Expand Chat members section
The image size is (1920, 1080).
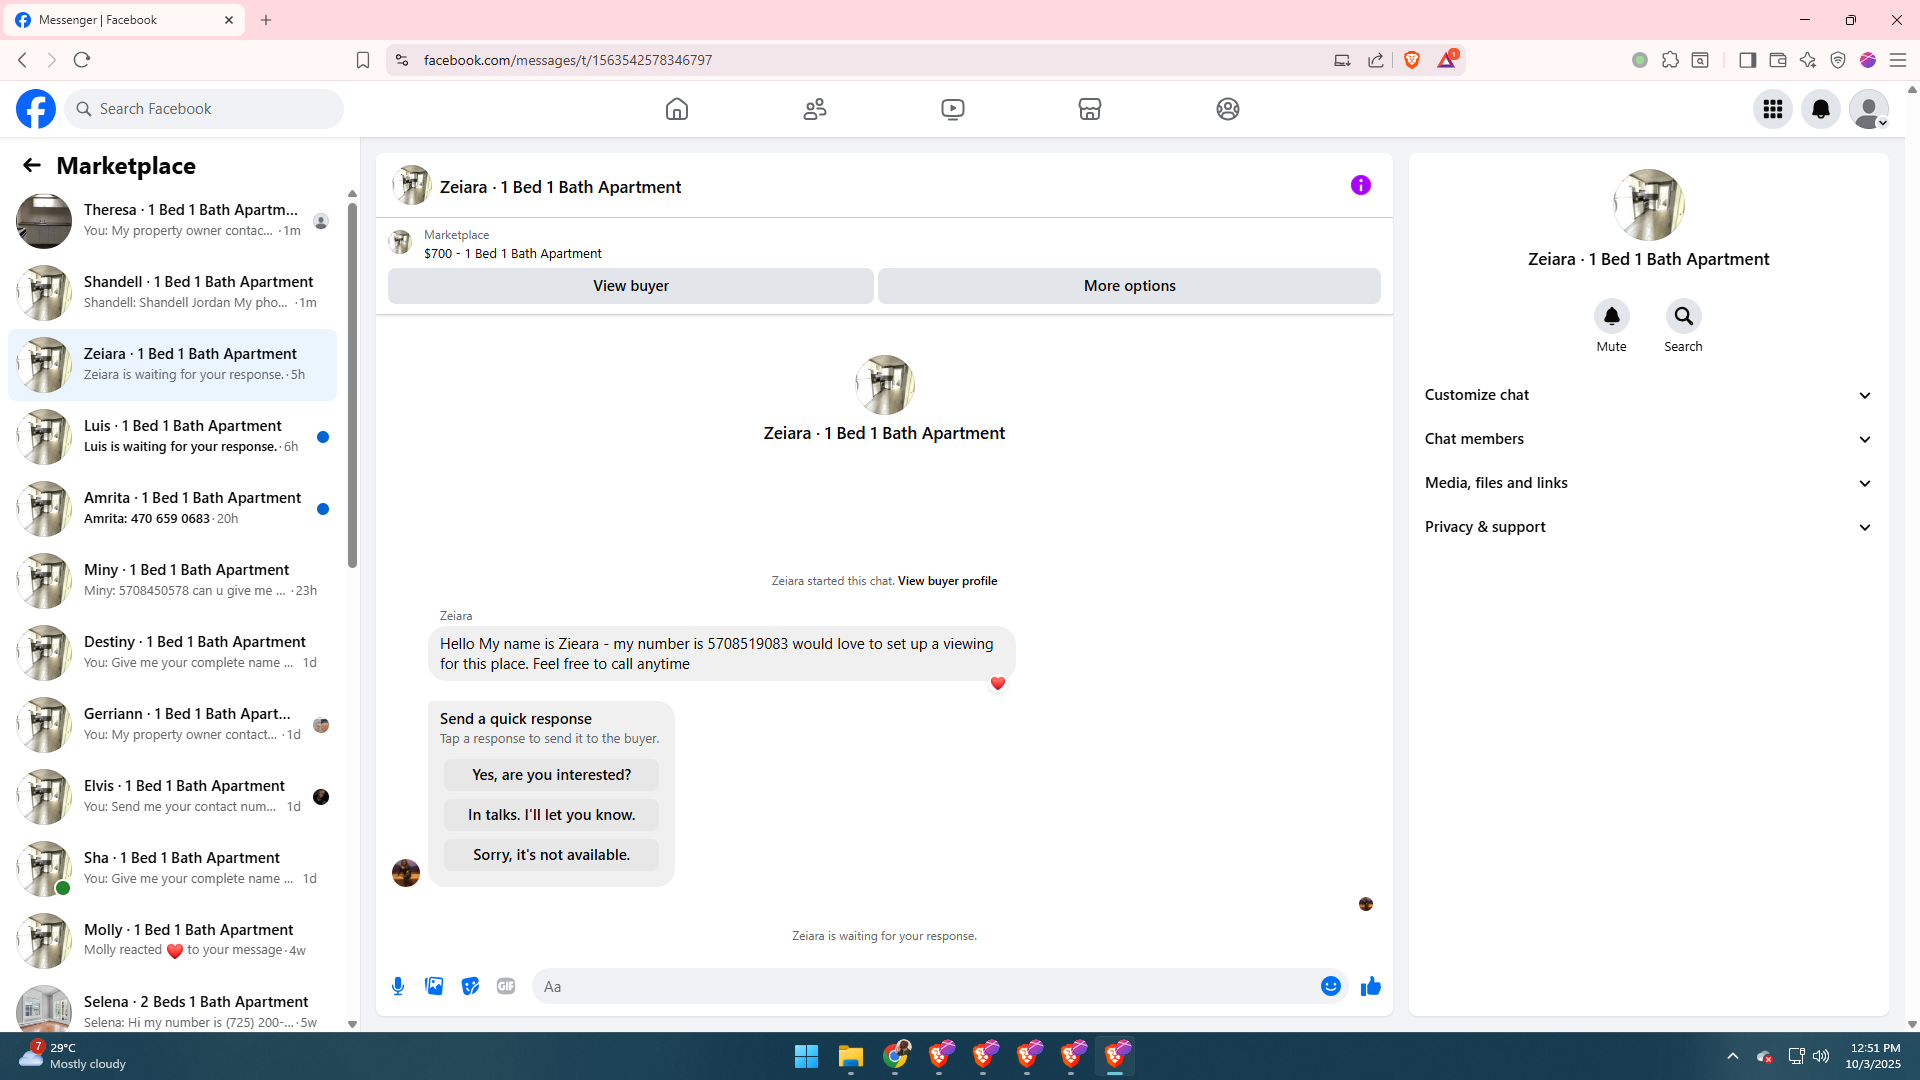(x=1648, y=439)
